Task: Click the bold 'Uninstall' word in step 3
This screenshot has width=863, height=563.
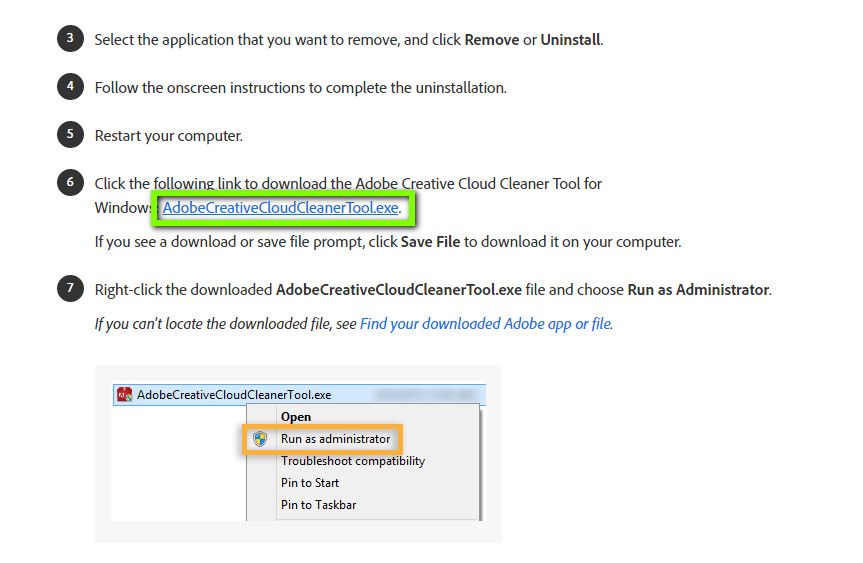Action: pos(570,40)
